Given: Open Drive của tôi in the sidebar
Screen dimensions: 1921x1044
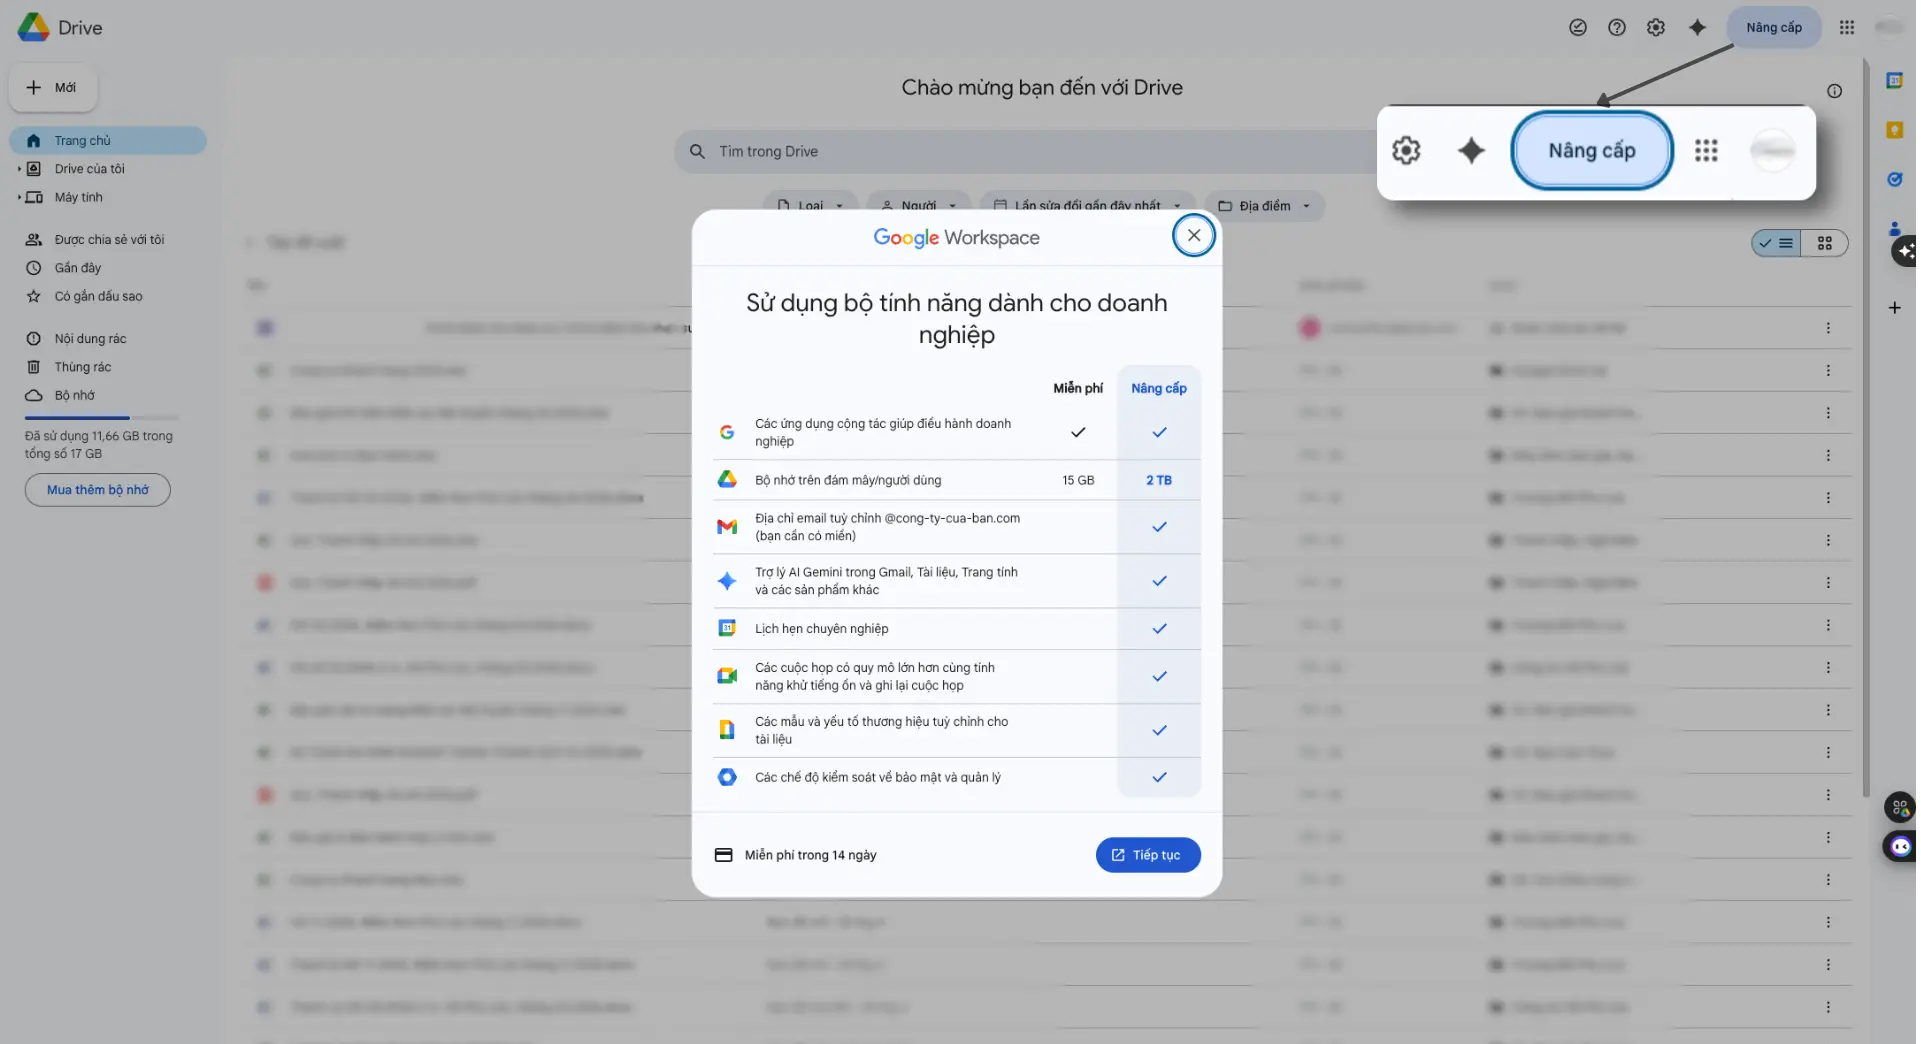Looking at the screenshot, I should pos(90,169).
